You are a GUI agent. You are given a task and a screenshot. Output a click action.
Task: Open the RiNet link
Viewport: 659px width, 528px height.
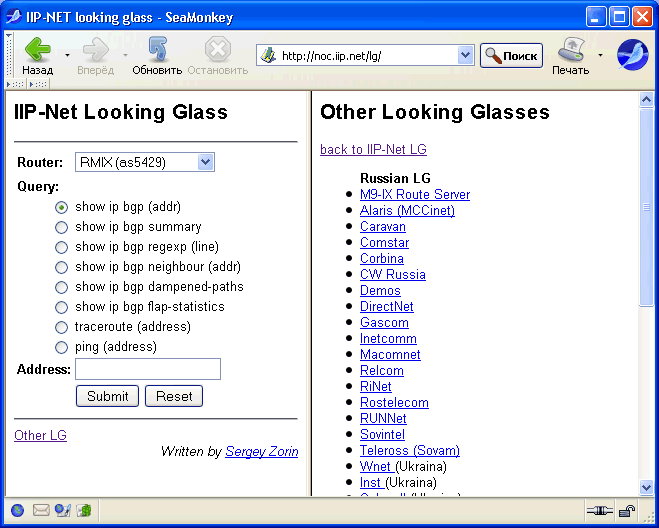pos(376,386)
